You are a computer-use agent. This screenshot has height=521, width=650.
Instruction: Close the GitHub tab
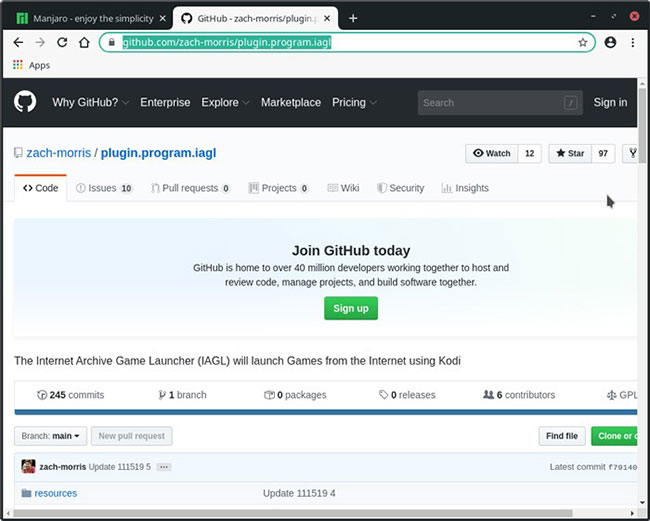pos(327,18)
